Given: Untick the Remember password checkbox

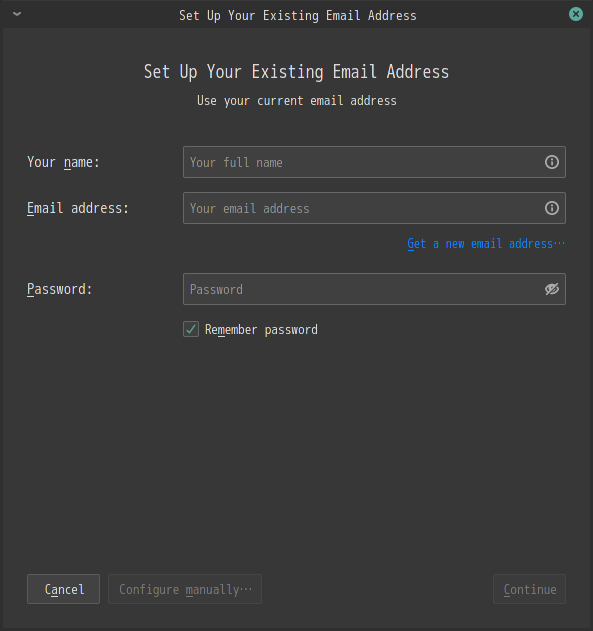Looking at the screenshot, I should (191, 329).
